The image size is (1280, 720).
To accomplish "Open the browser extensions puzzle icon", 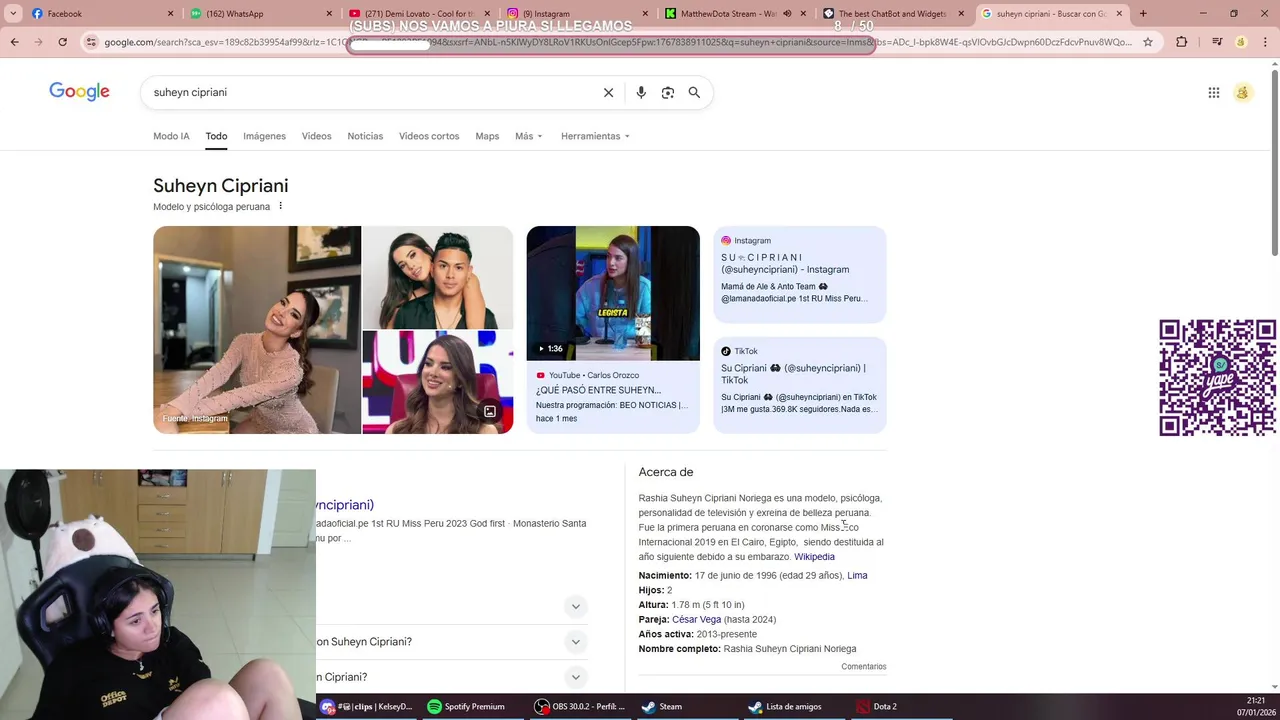I will pyautogui.click(x=1182, y=42).
